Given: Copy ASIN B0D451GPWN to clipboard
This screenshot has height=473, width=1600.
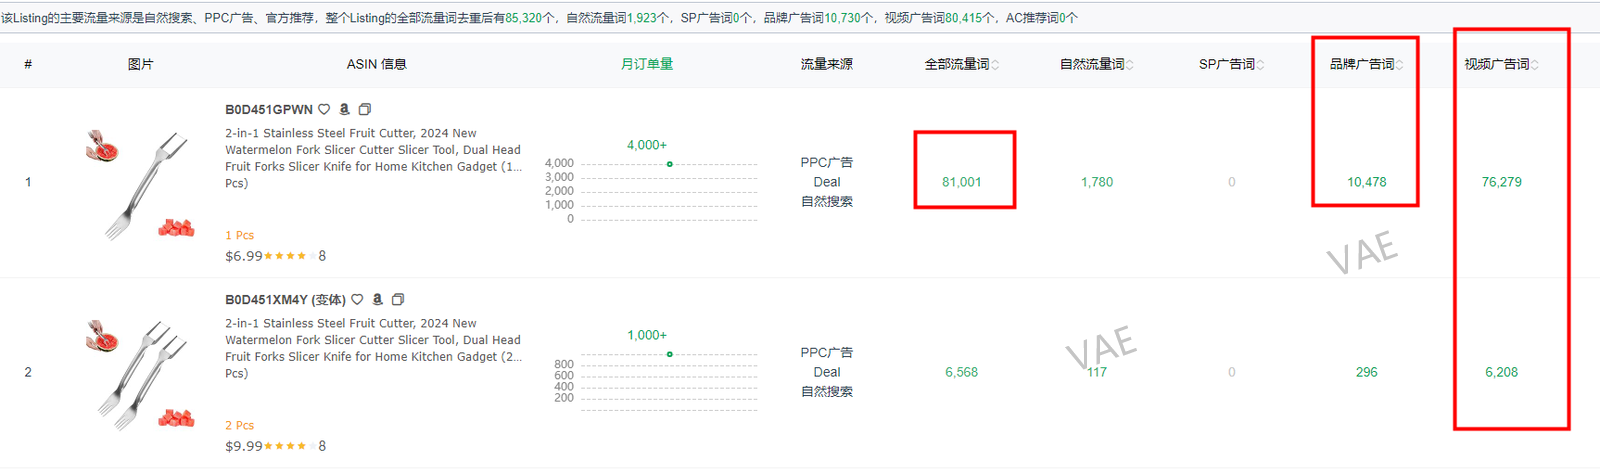Looking at the screenshot, I should [365, 110].
